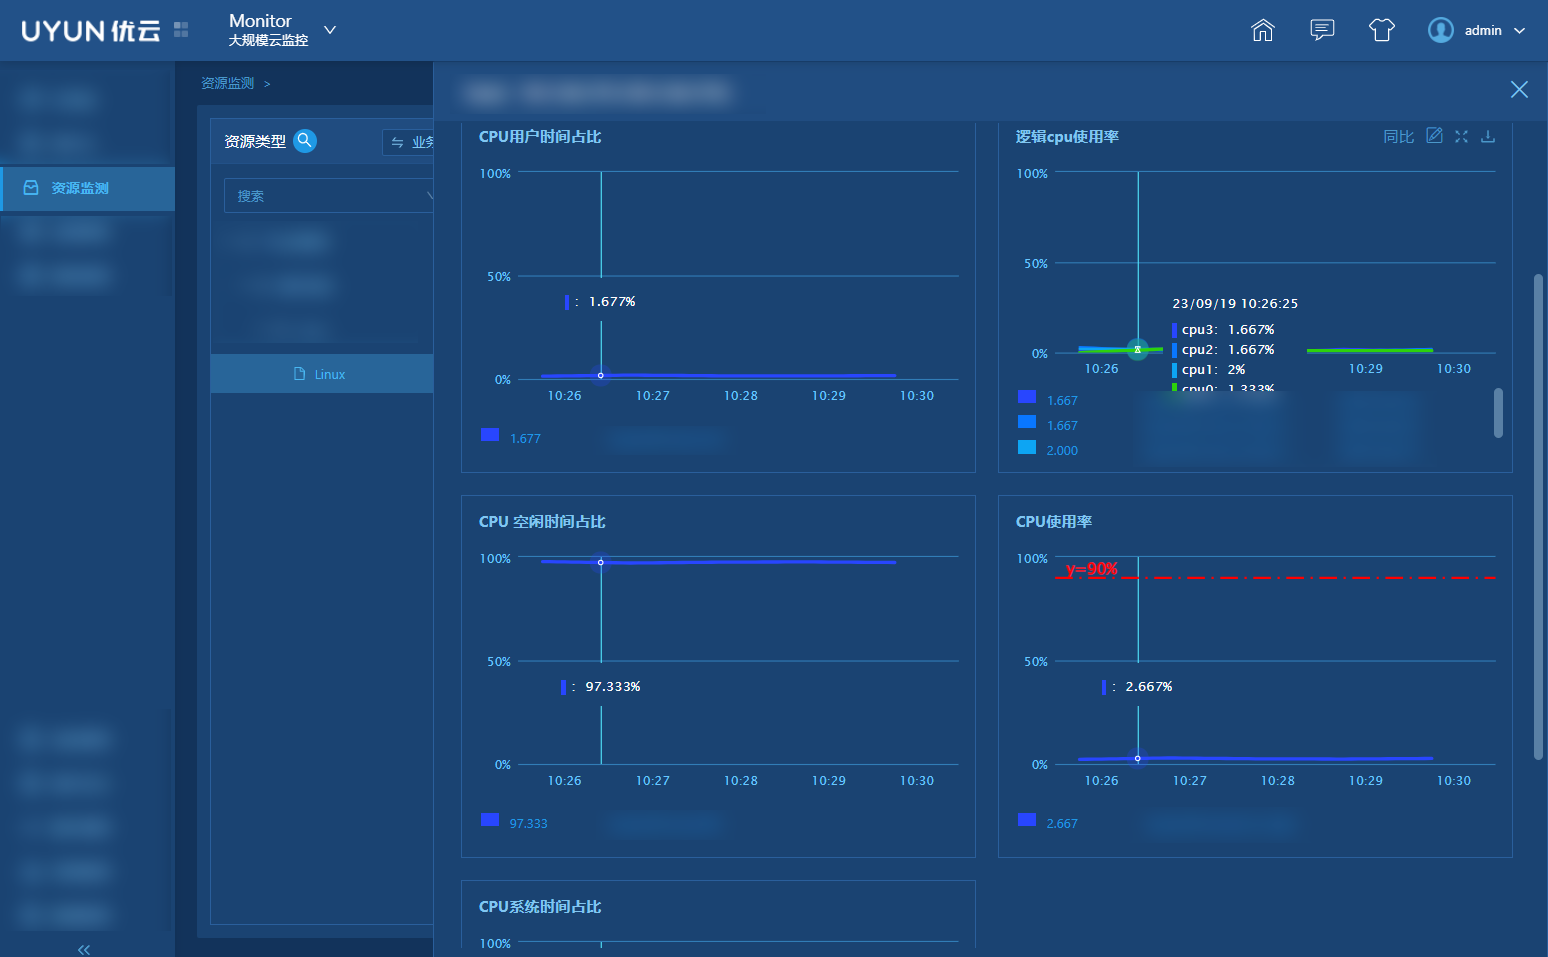Click the CPU使用率 chart title

click(x=1054, y=522)
